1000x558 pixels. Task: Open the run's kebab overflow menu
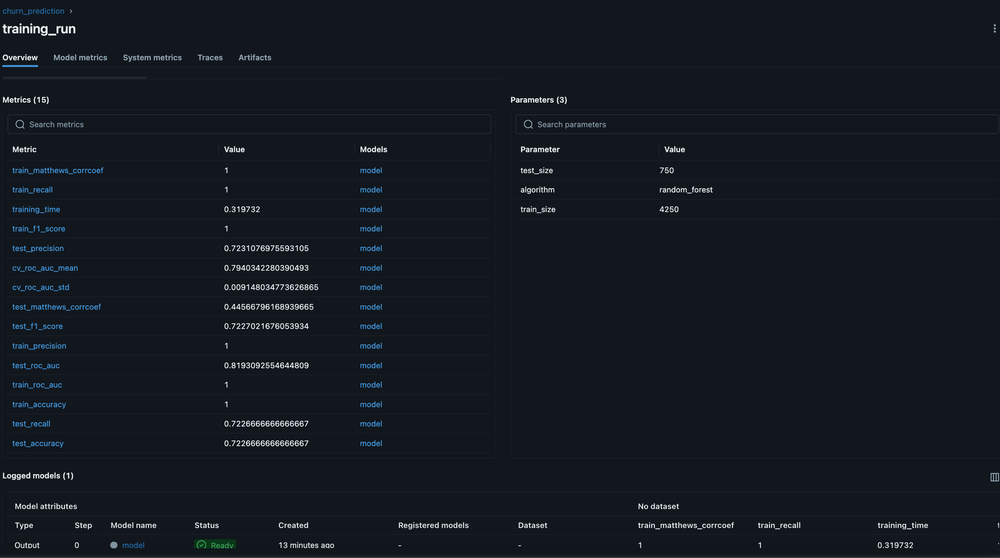[x=994, y=29]
